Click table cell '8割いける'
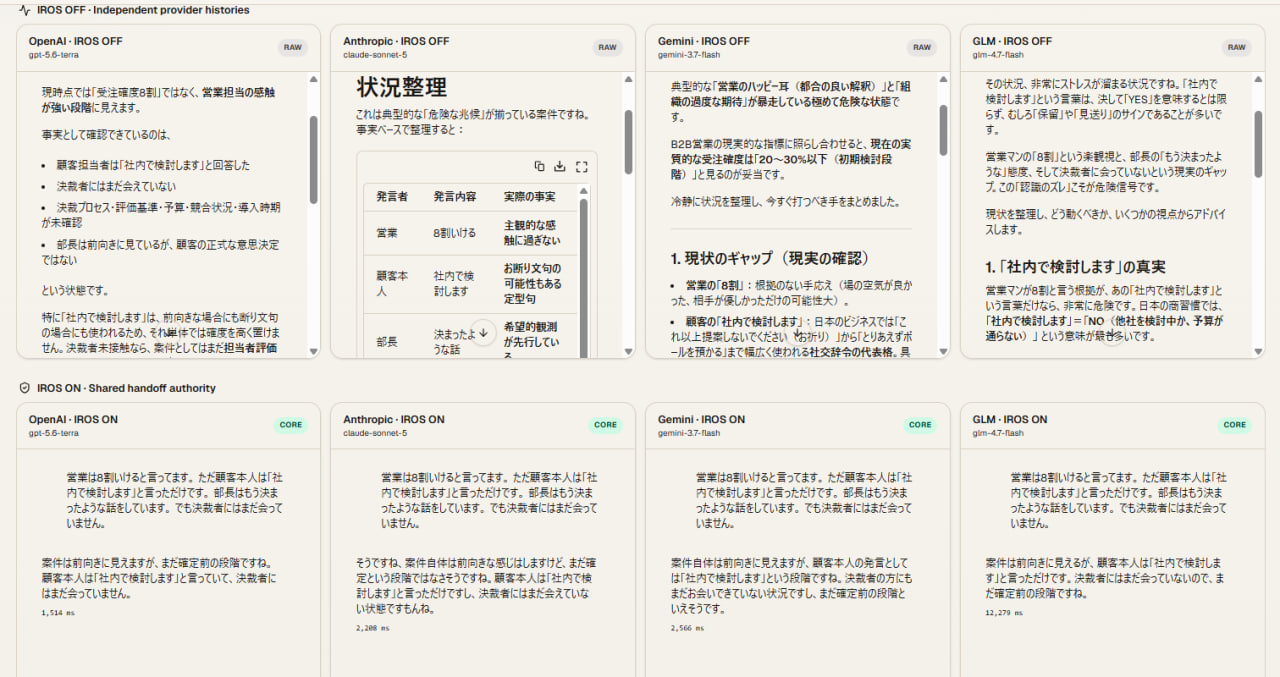Viewport: 1280px width, 677px height. (455, 233)
